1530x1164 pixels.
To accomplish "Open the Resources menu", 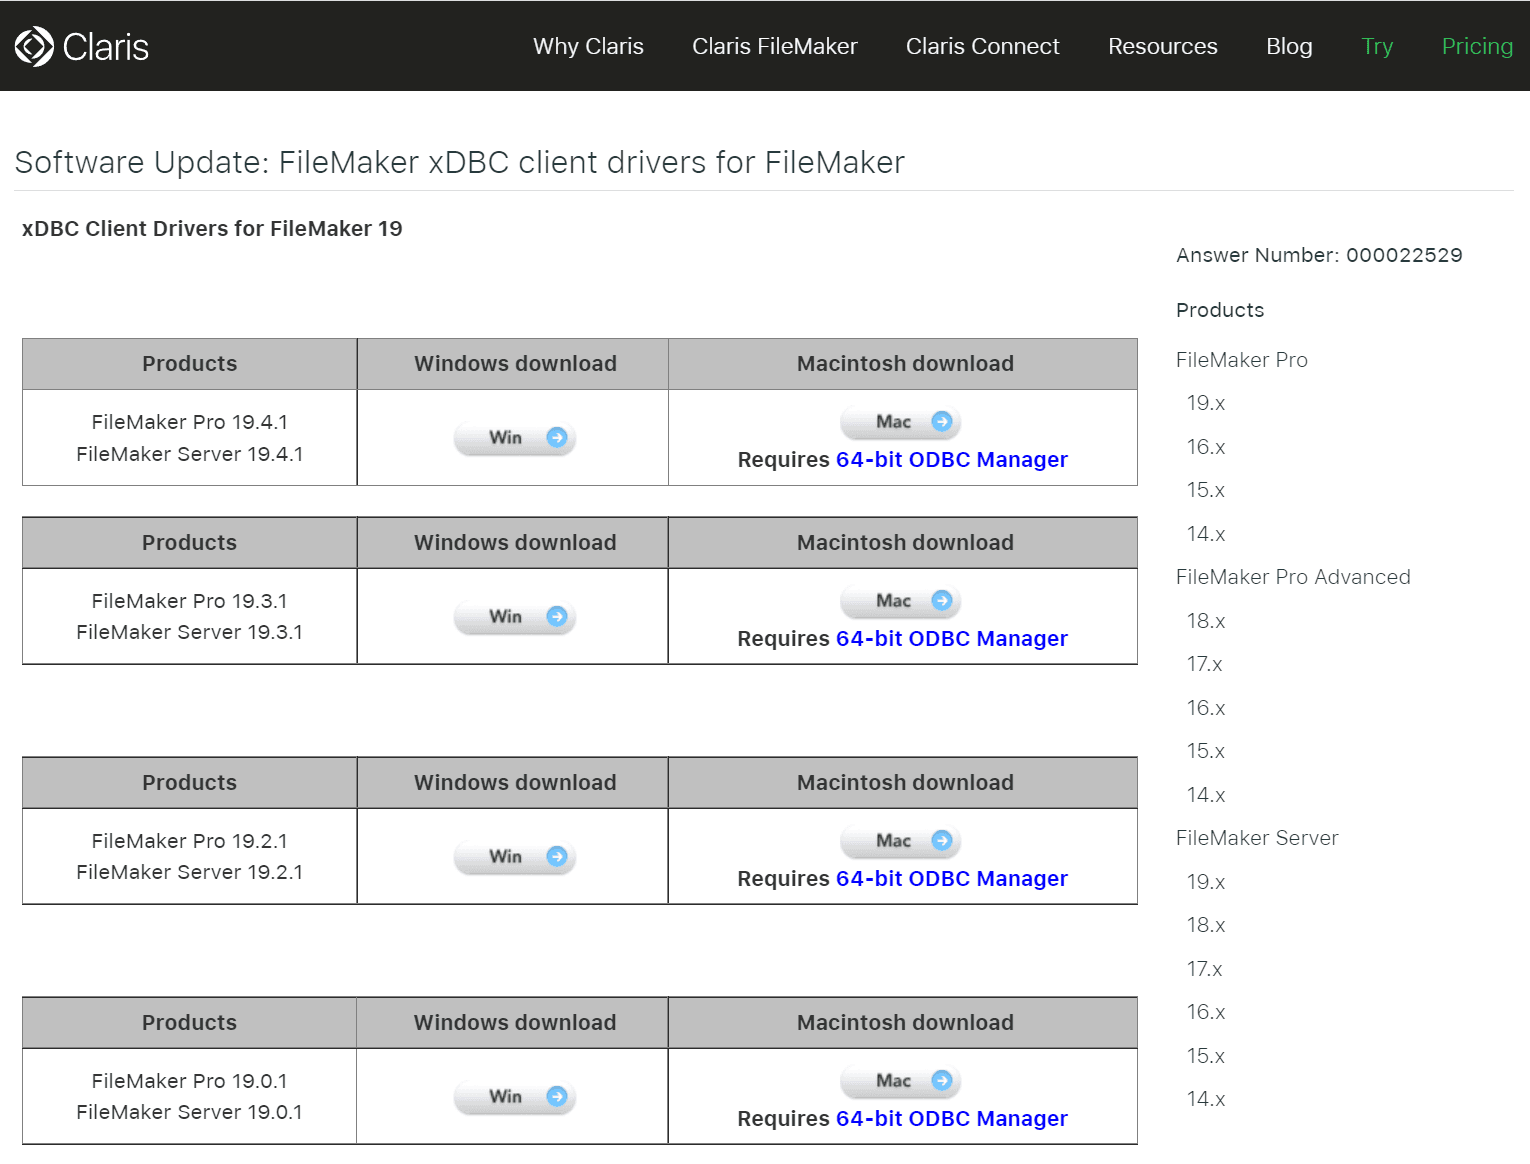I will pos(1163,46).
